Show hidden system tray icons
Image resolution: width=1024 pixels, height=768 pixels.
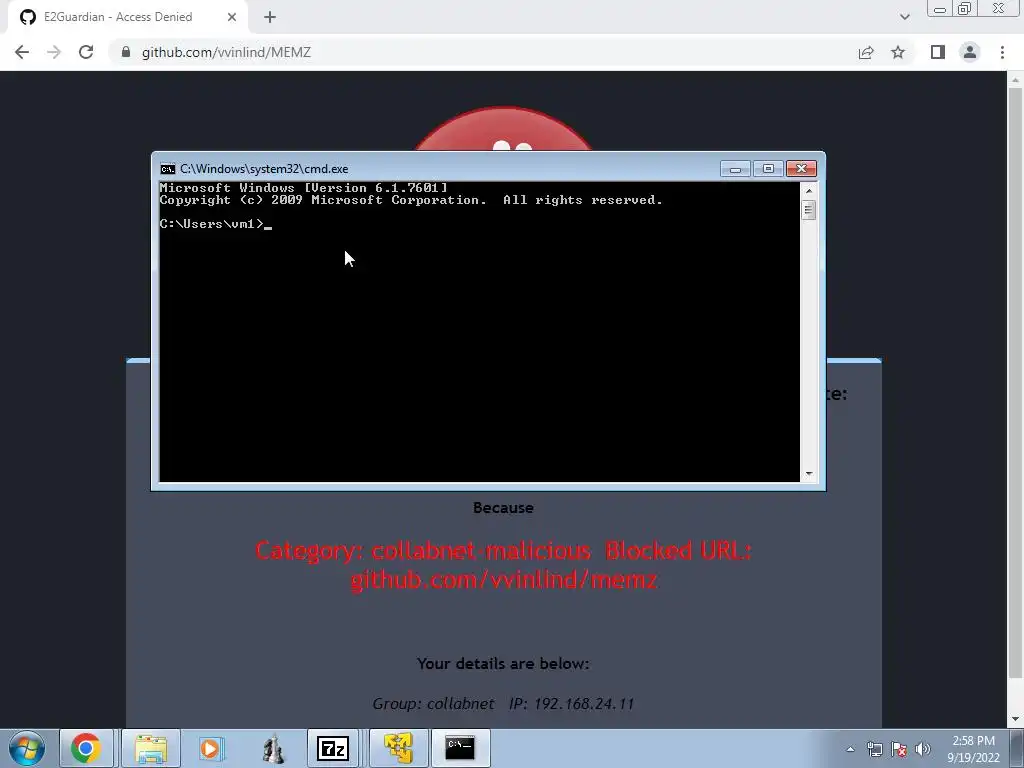click(x=850, y=749)
